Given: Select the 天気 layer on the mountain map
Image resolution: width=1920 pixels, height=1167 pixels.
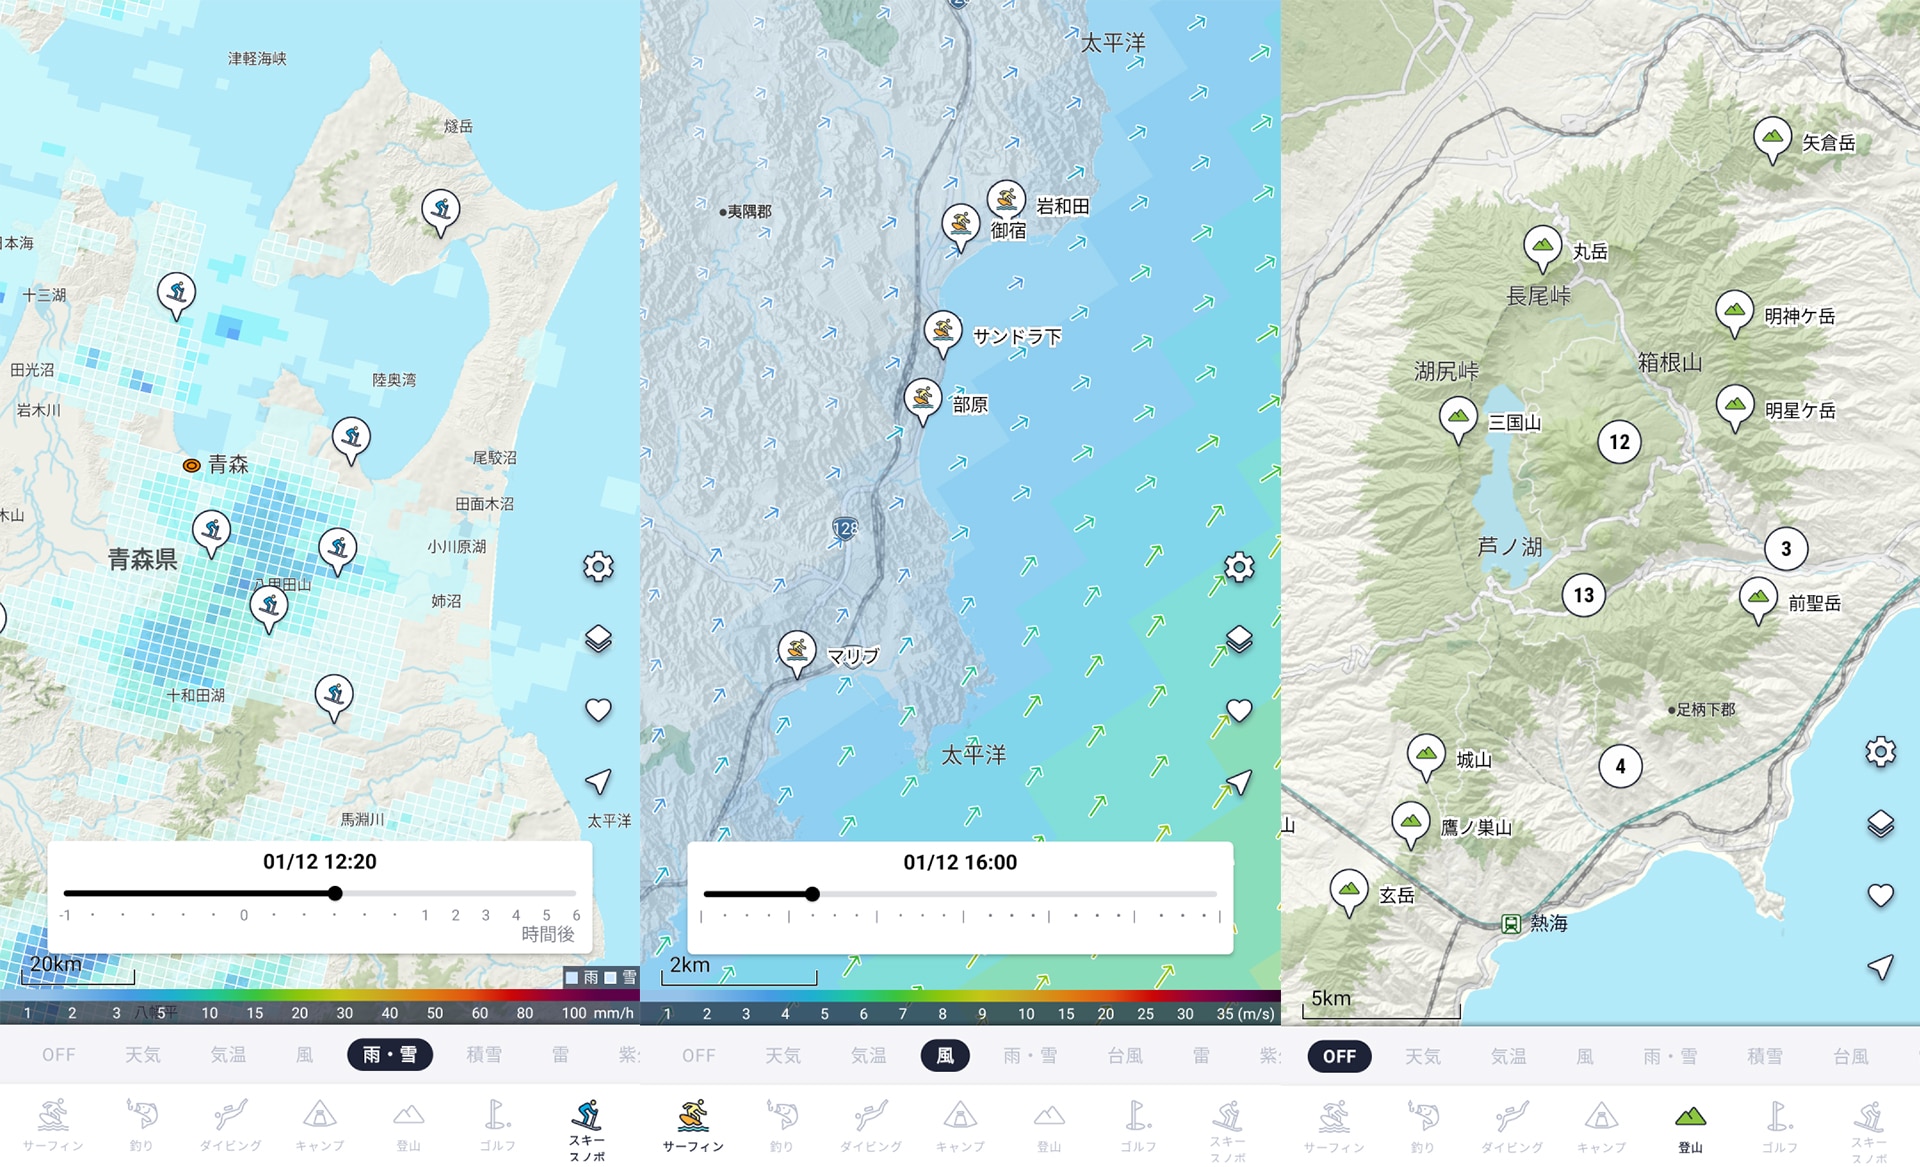Looking at the screenshot, I should point(1423,1056).
